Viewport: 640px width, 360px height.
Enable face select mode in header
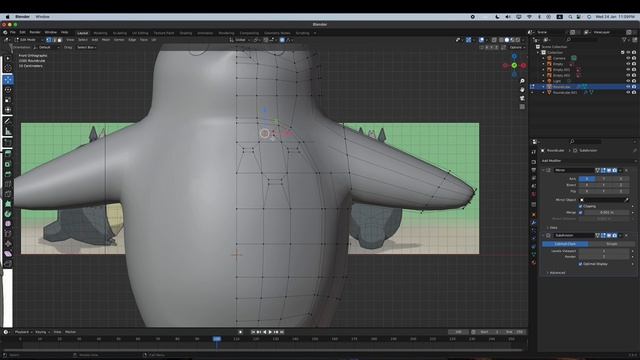(59, 40)
